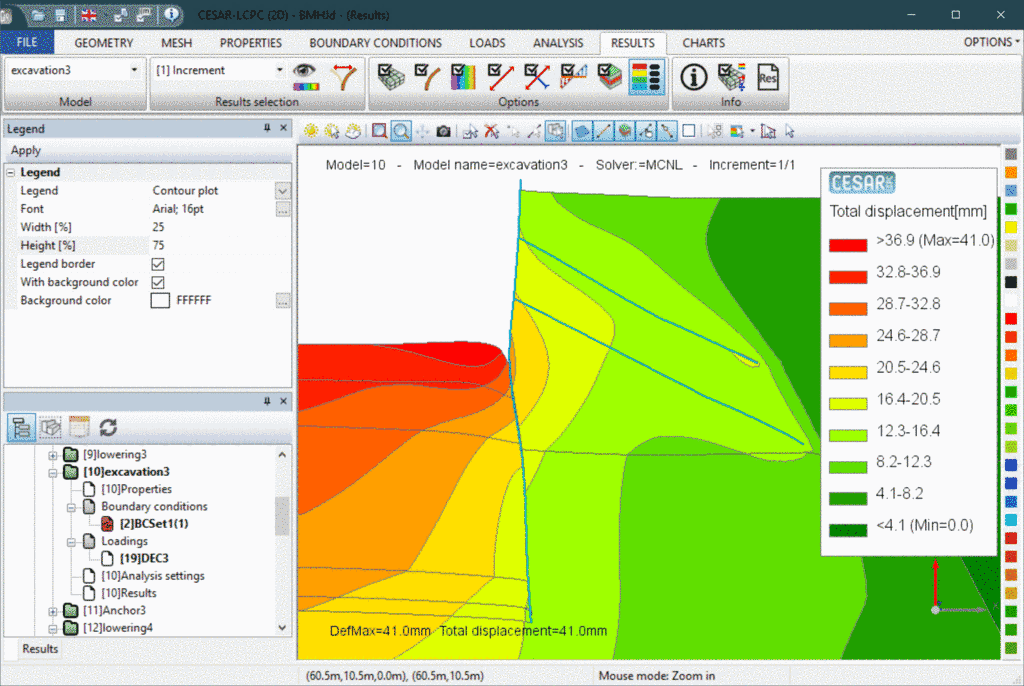The width and height of the screenshot is (1024, 686).
Task: Open the Info icon in ribbon
Action: click(x=694, y=77)
